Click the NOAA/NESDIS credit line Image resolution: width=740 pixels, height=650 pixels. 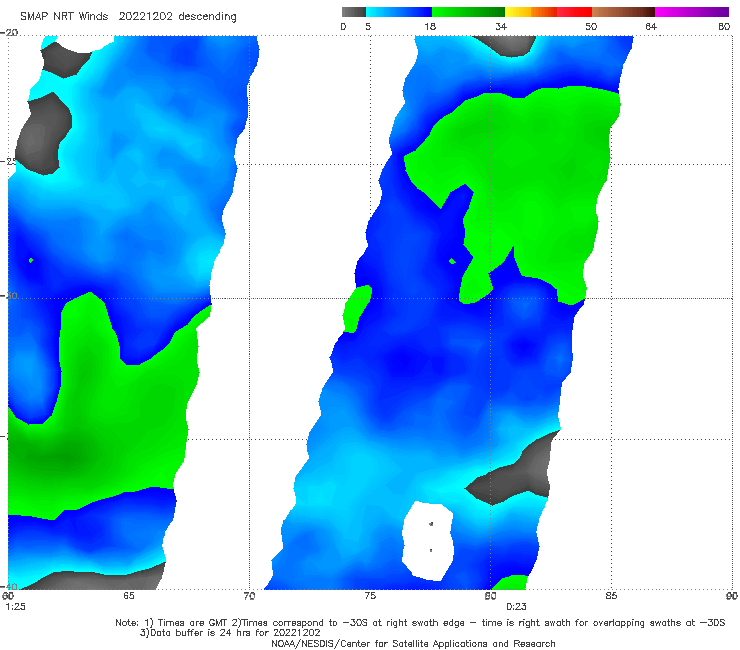pyautogui.click(x=413, y=644)
